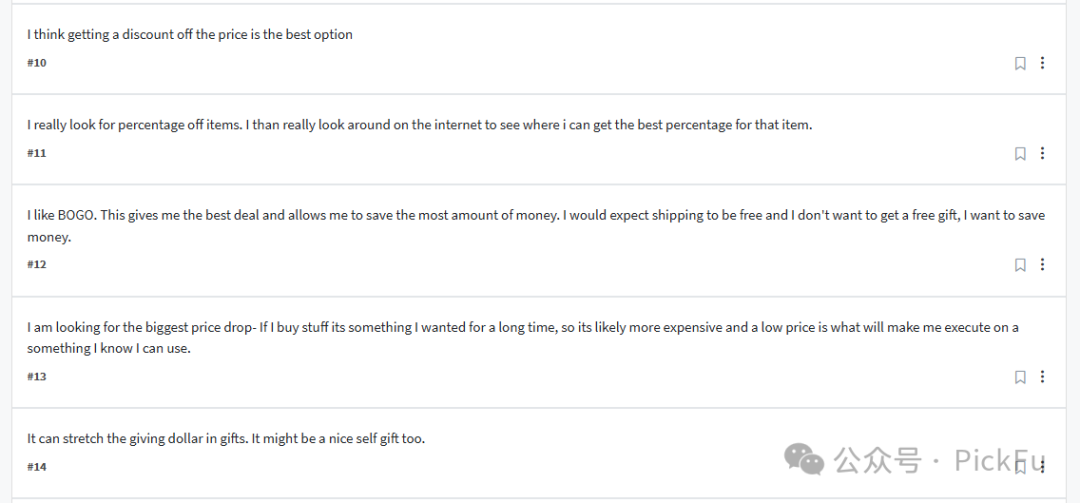Click the #14 response number label

coord(37,466)
